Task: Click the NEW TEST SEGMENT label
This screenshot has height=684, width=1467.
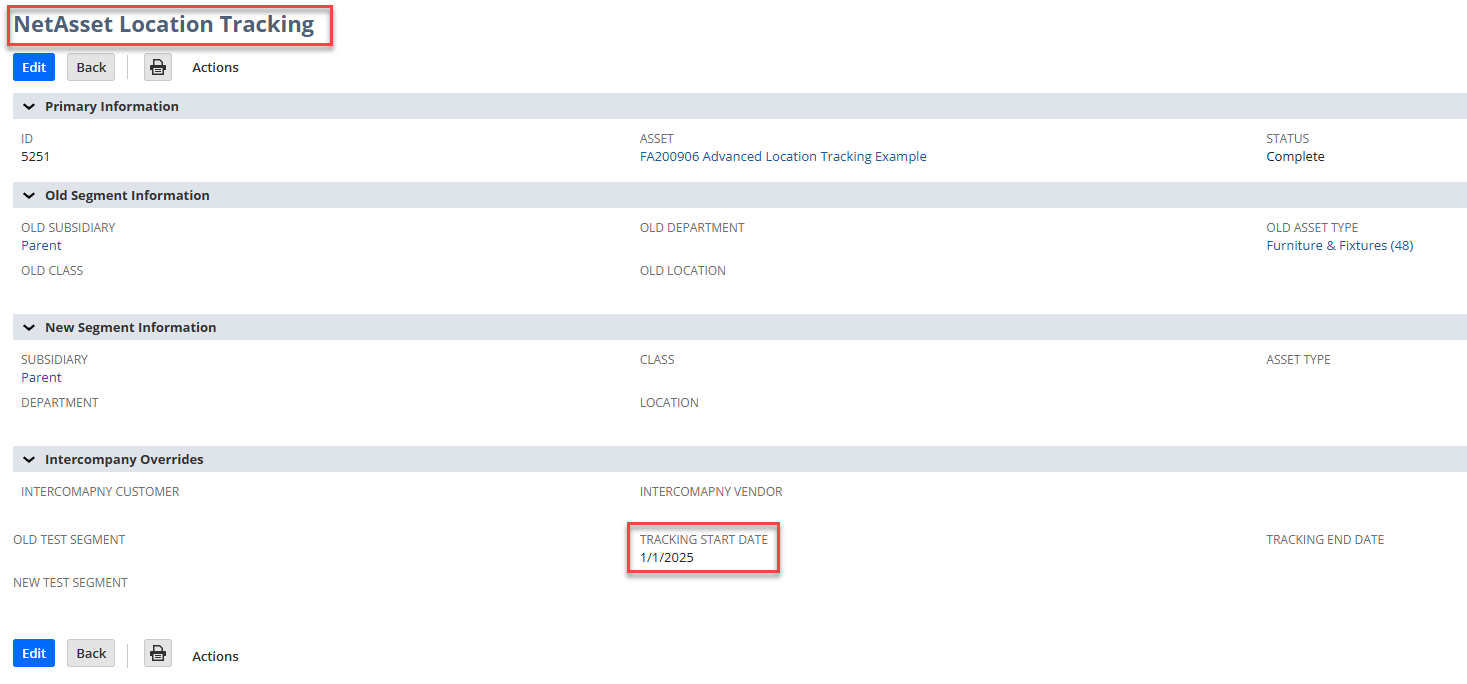Action: click(x=70, y=582)
